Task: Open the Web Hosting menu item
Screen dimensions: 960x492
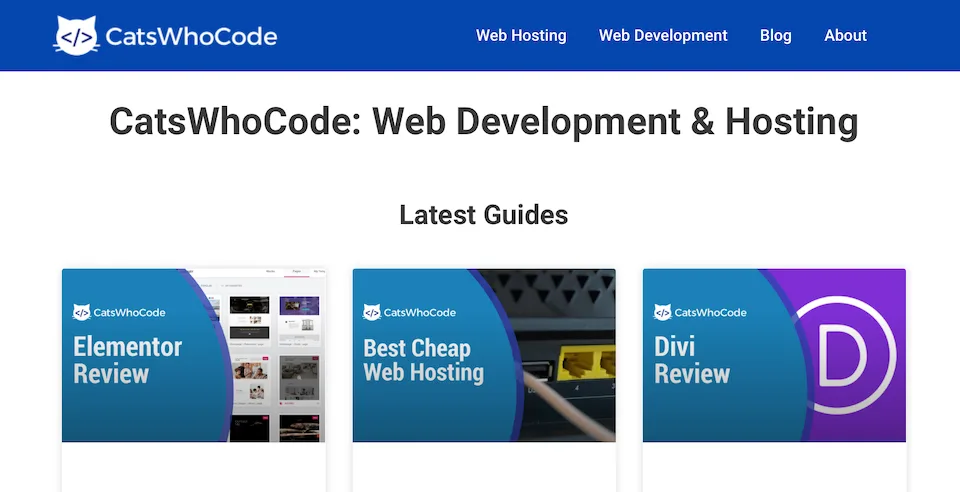Action: click(x=521, y=35)
